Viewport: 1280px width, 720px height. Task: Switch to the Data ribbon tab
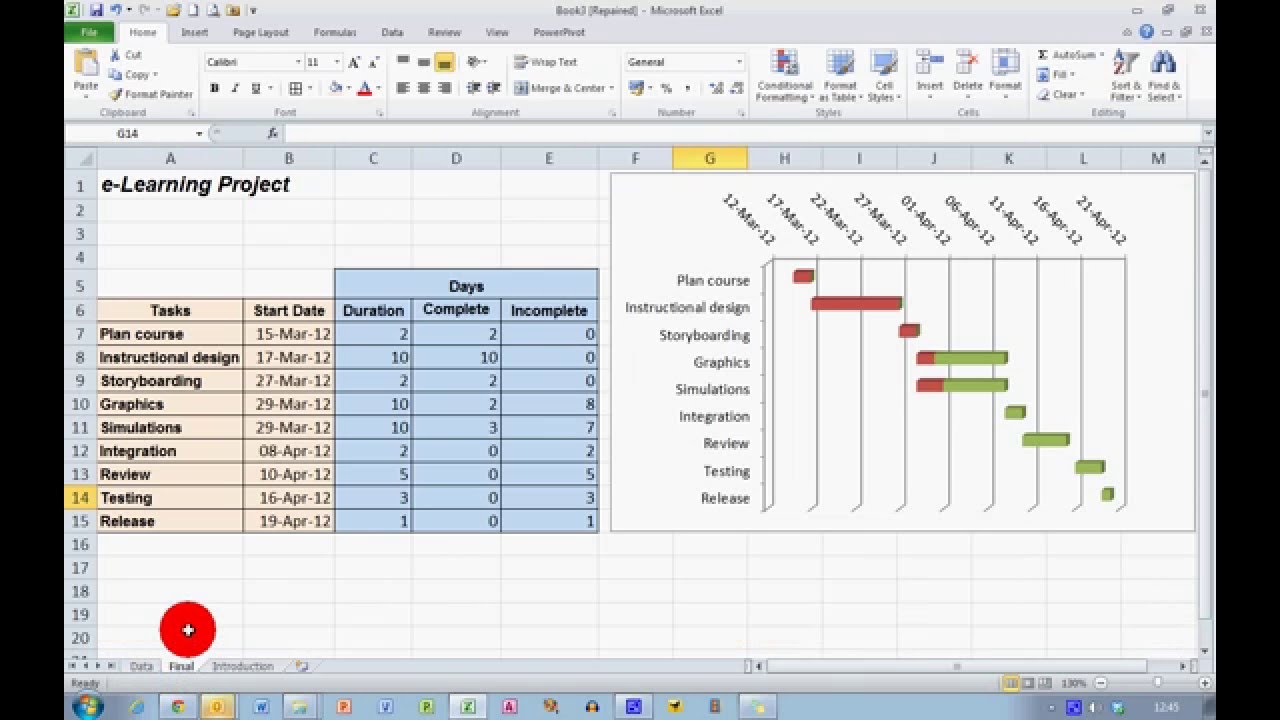click(x=392, y=32)
